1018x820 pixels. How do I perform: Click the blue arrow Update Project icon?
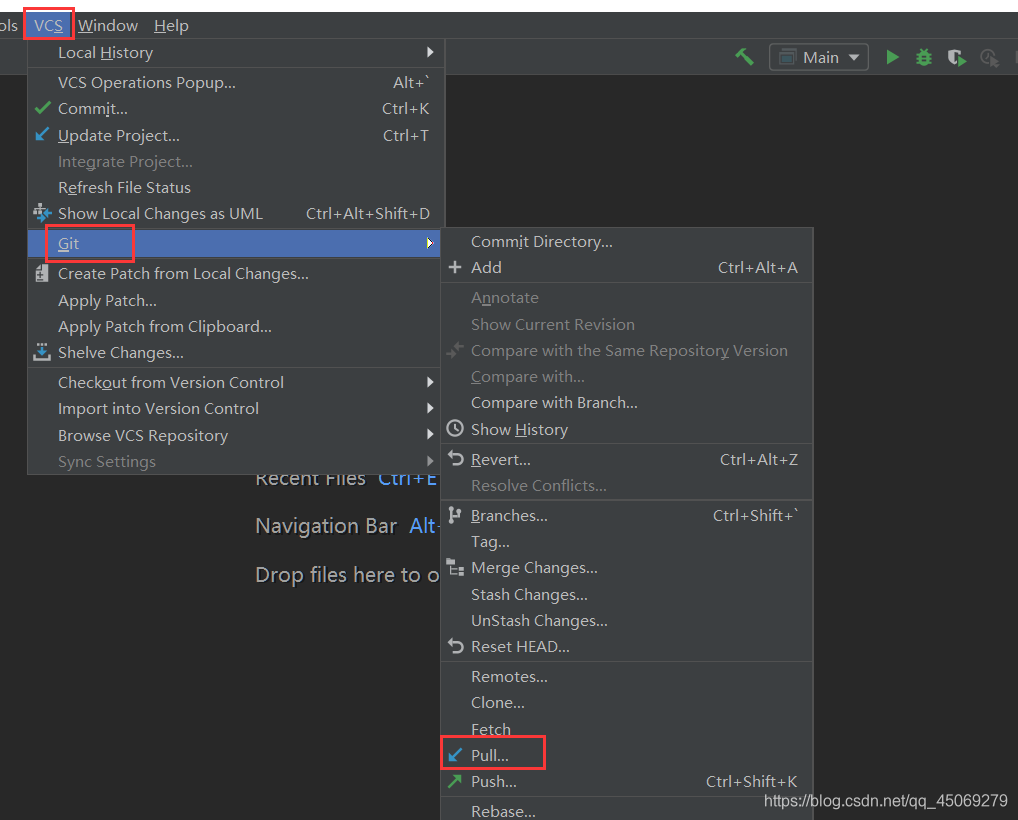point(42,134)
